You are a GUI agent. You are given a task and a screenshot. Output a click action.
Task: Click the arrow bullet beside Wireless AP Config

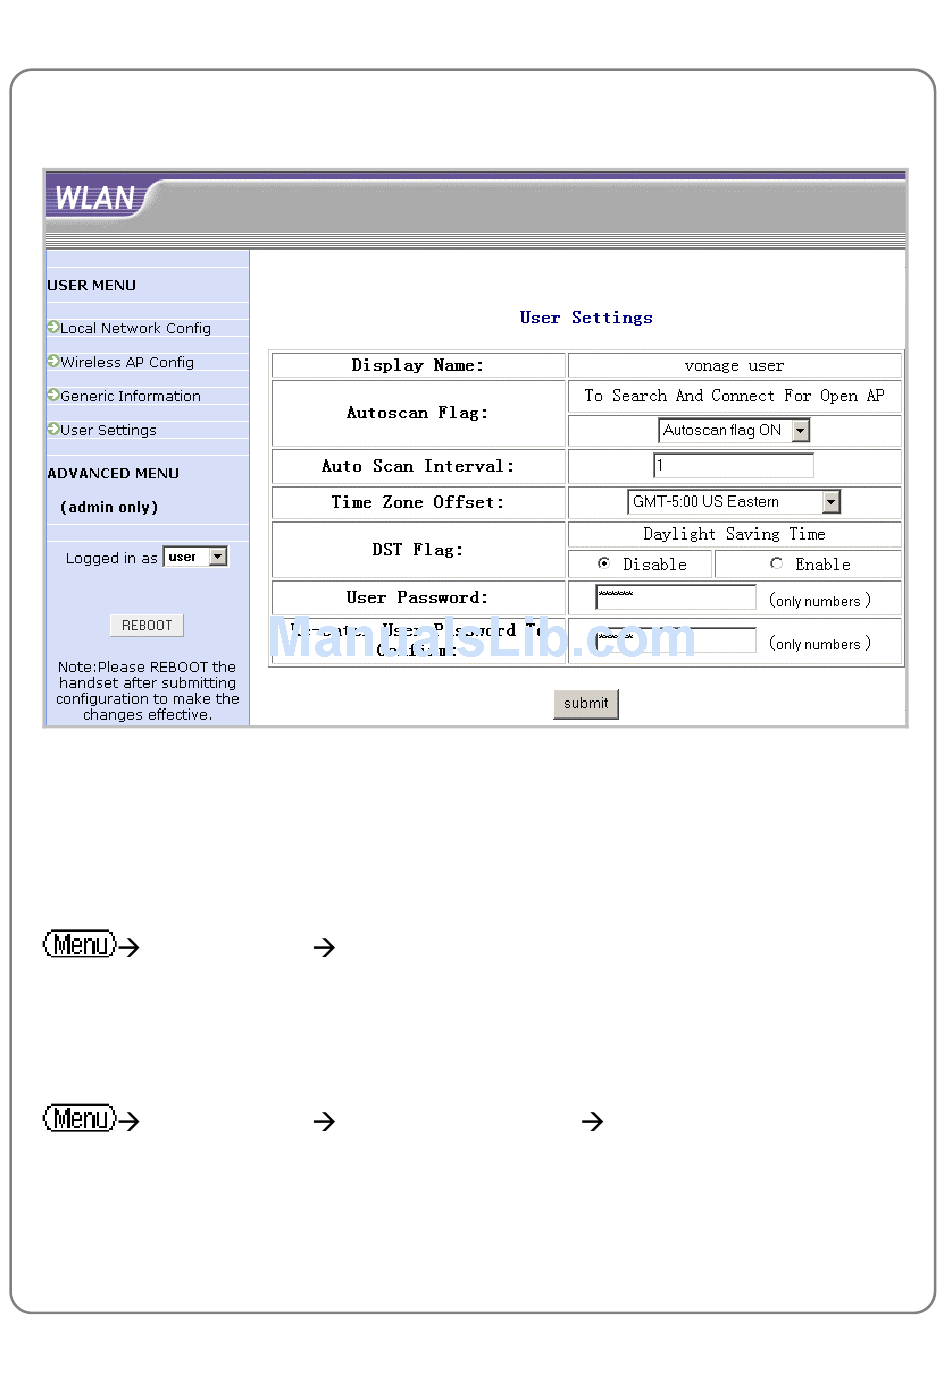[x=53, y=361]
